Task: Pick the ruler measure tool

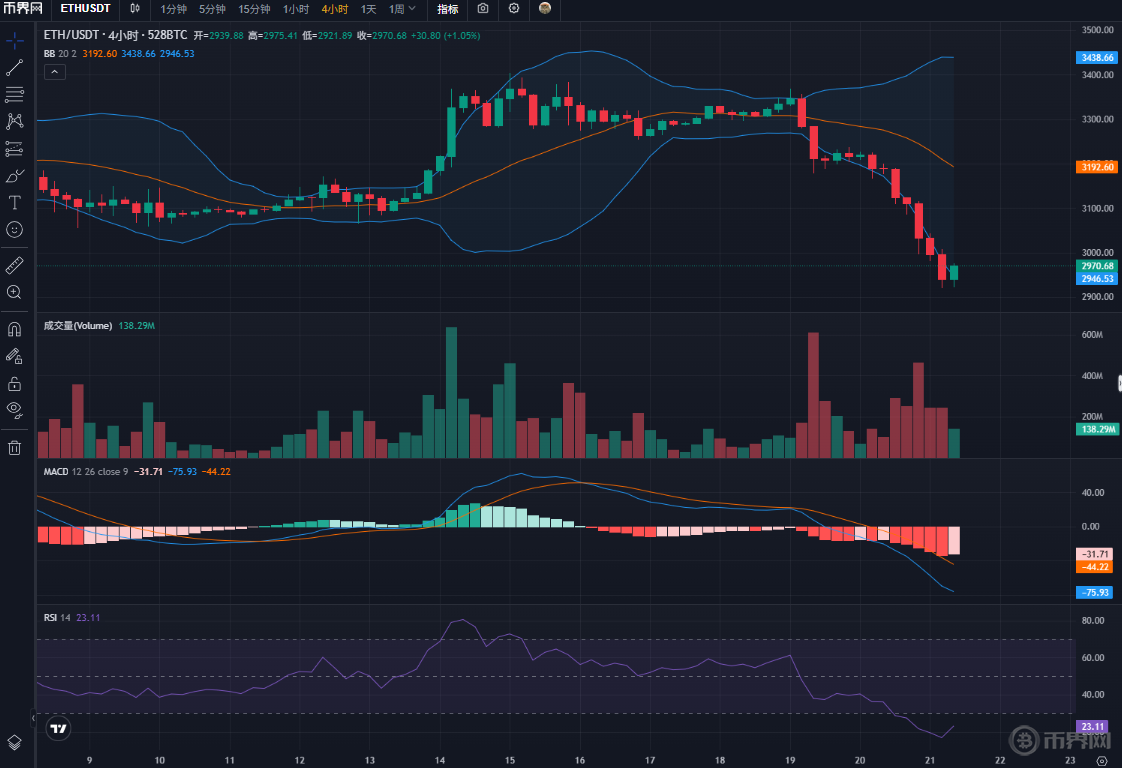Action: 14,265
